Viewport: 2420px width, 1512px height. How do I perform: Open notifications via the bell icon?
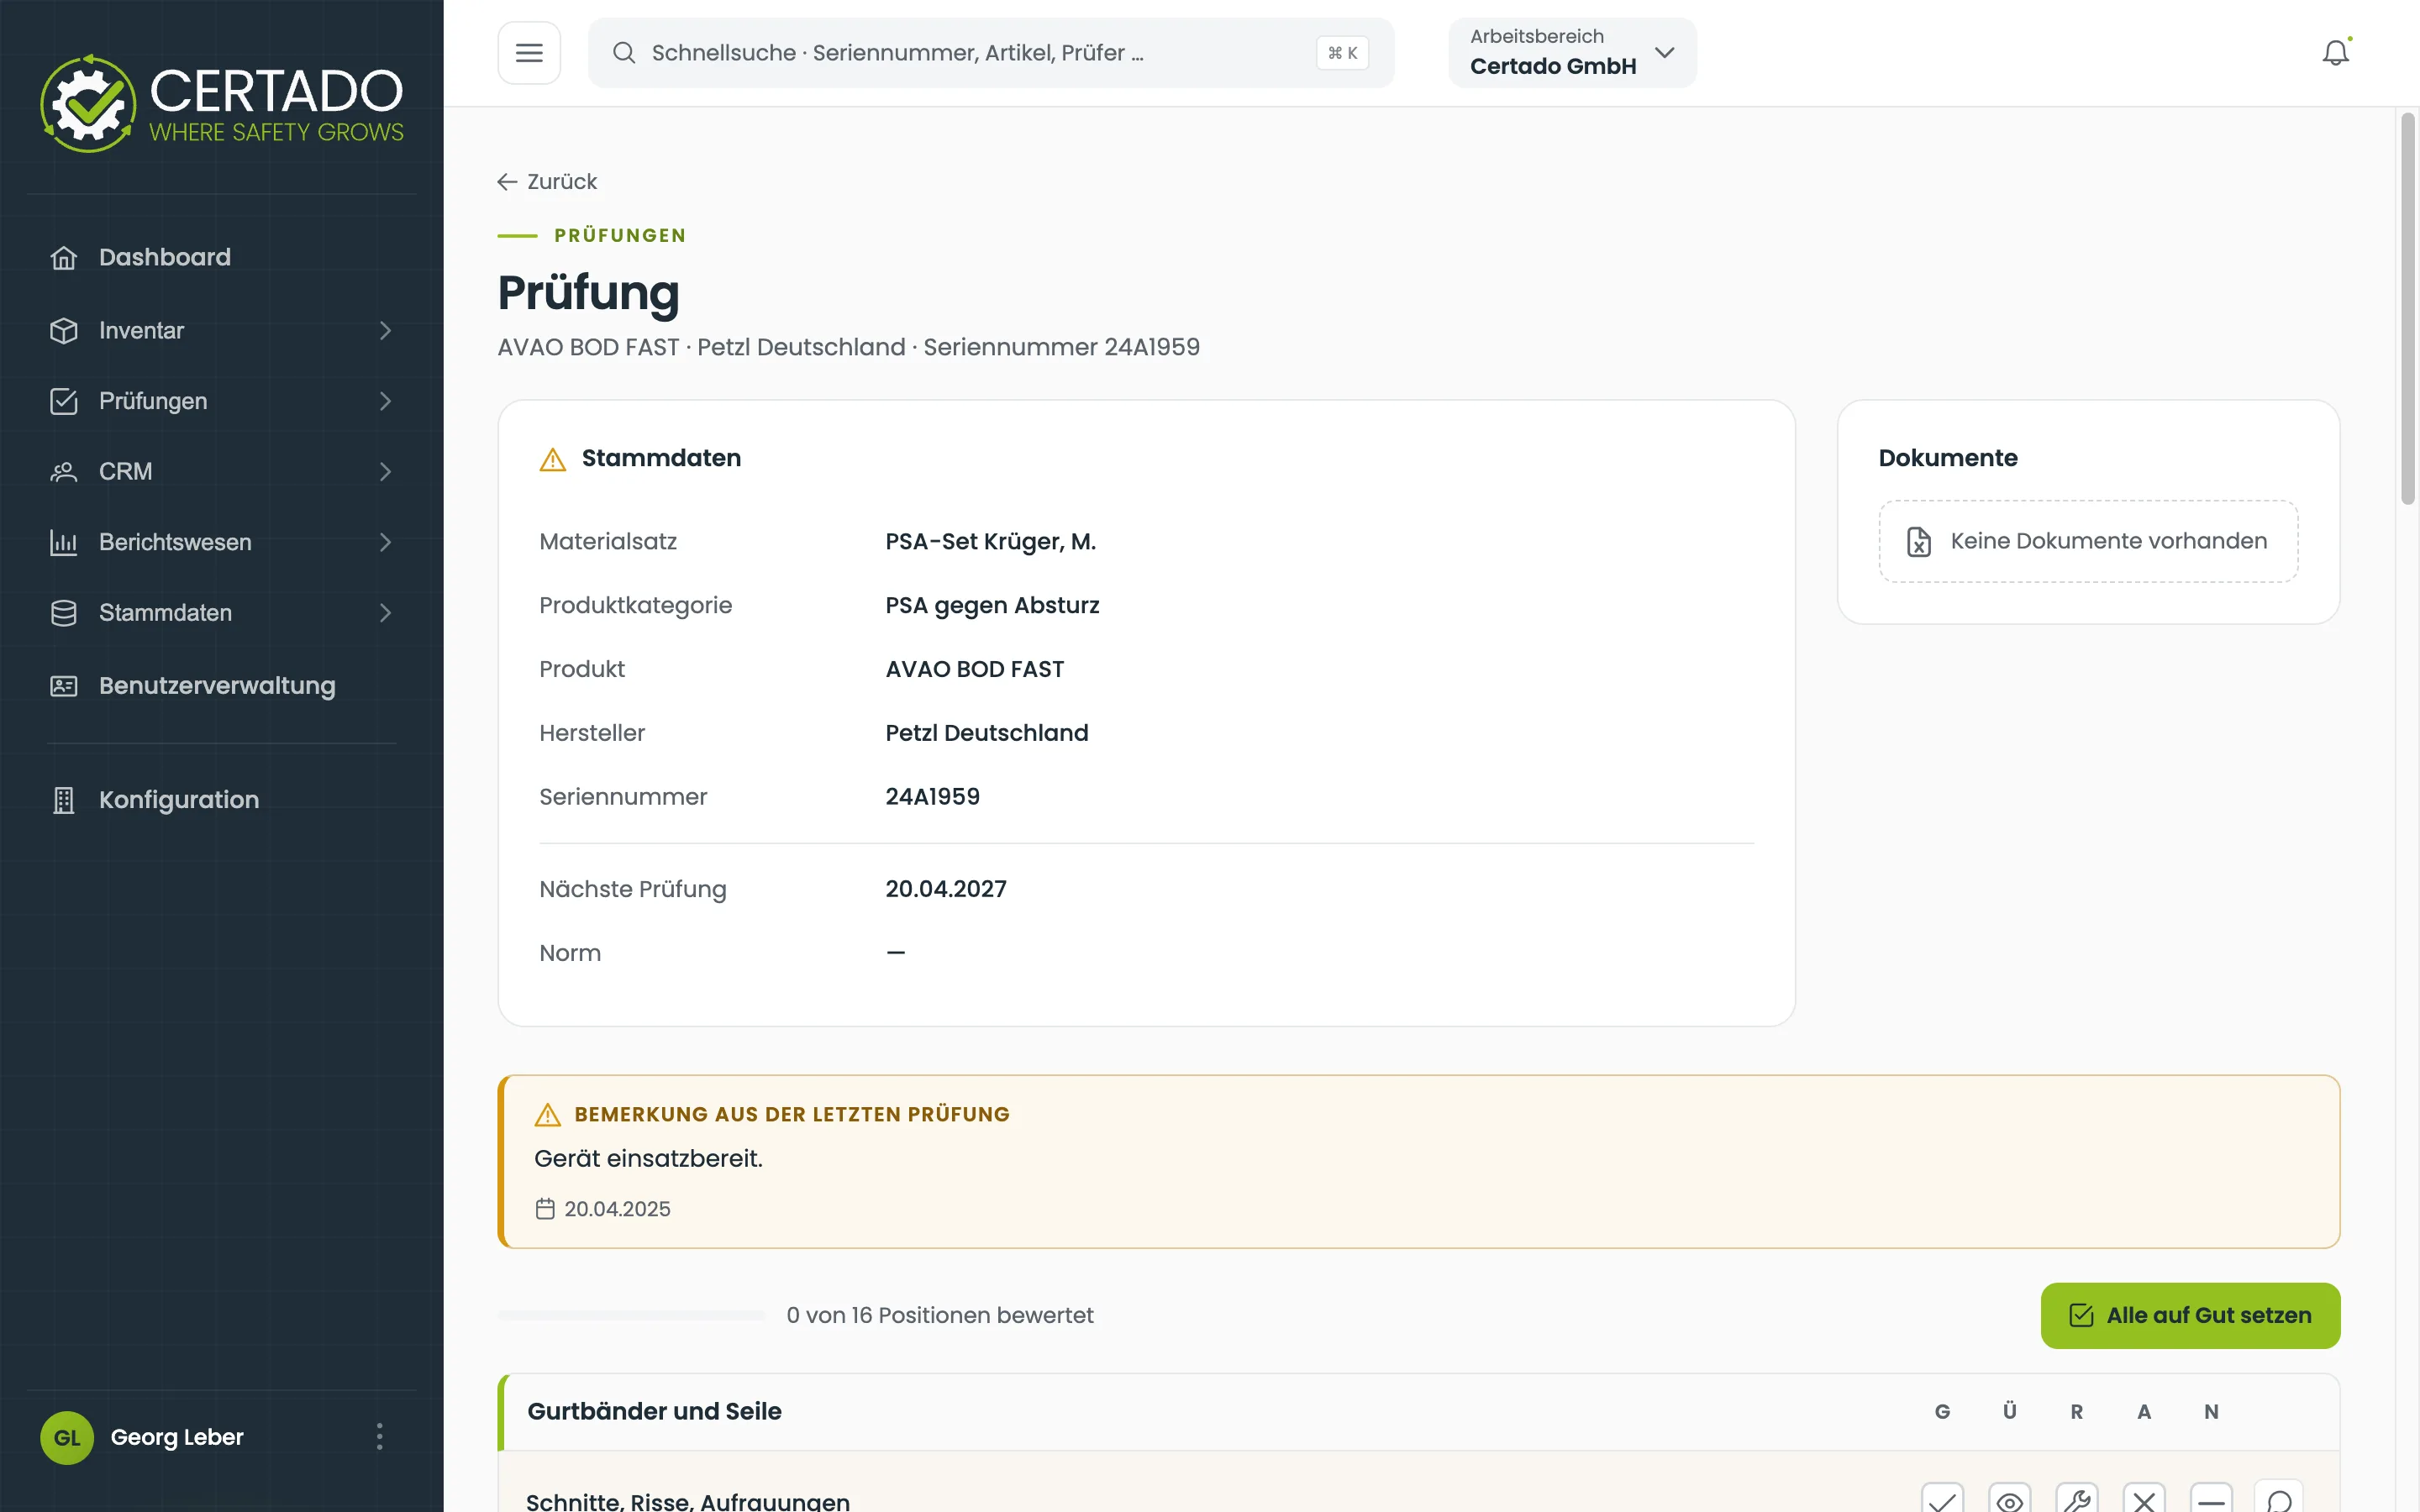2336,53
